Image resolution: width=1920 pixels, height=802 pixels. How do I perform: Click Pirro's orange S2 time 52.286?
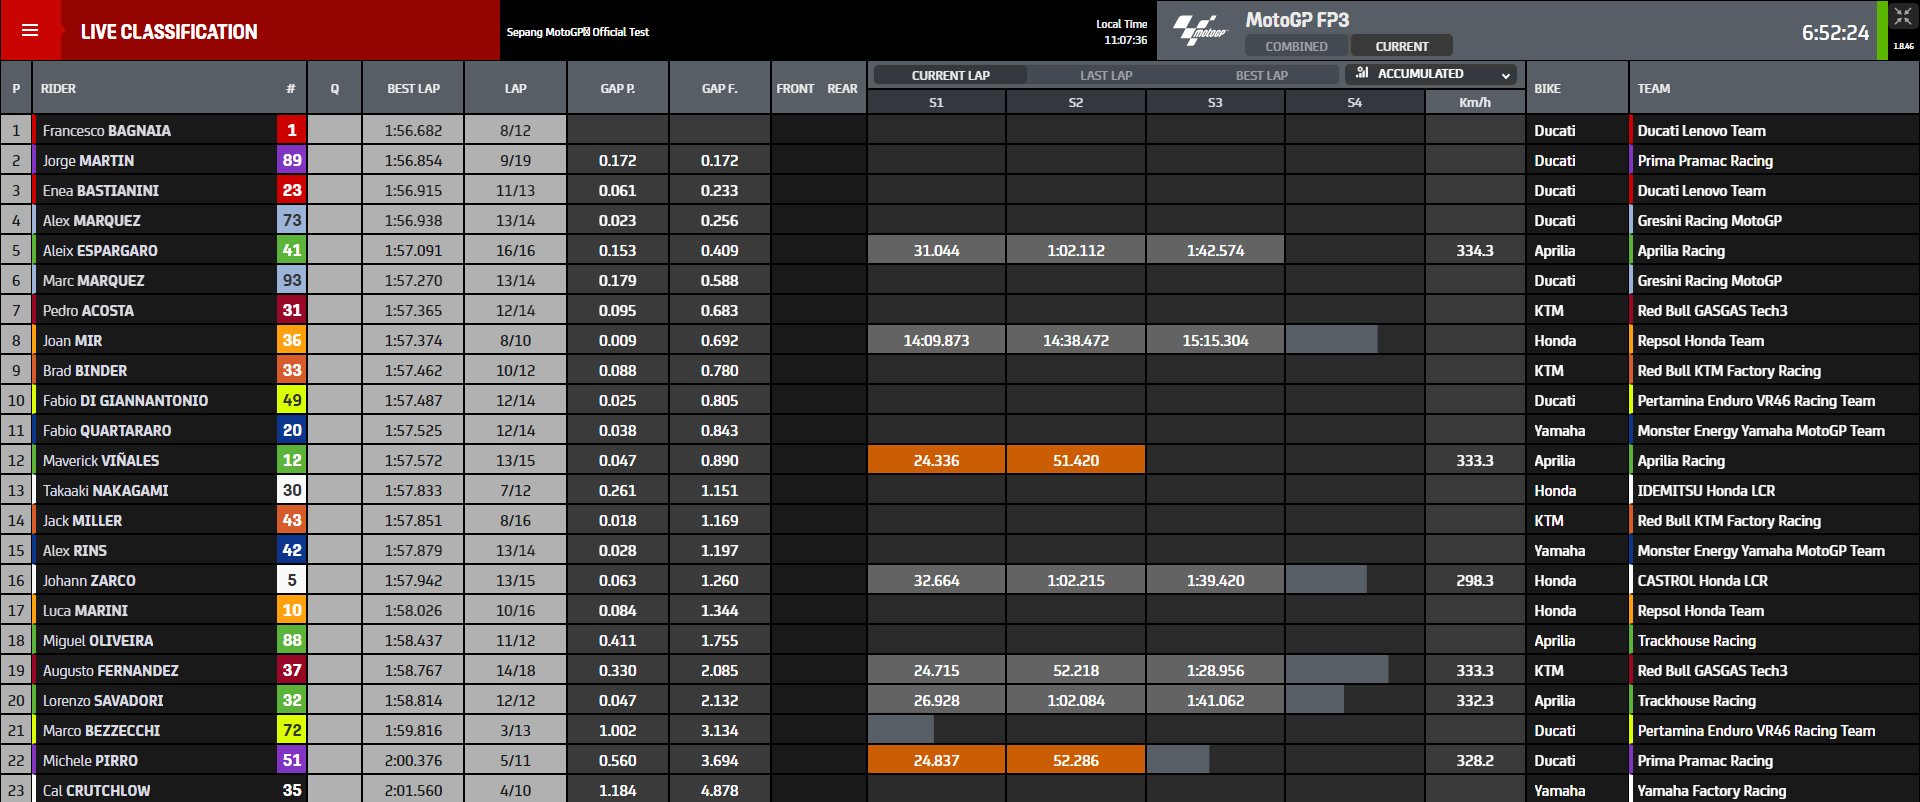pos(1075,760)
